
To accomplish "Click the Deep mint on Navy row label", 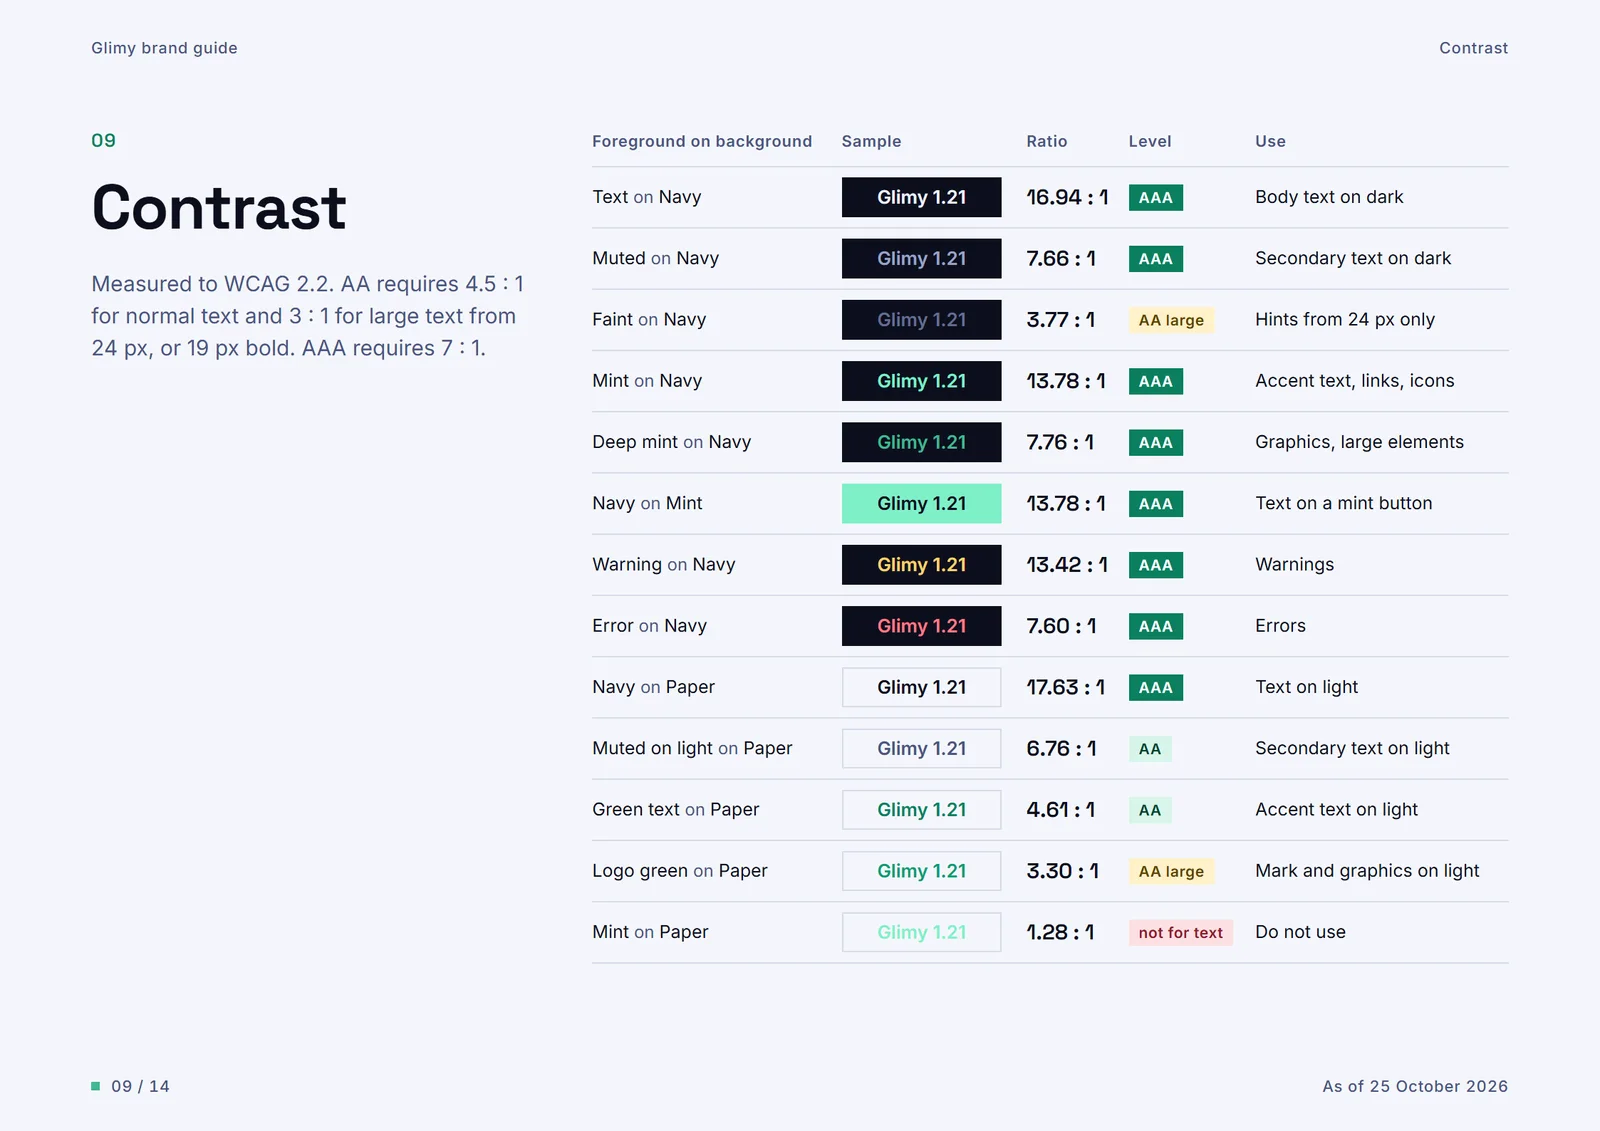I will pos(671,442).
